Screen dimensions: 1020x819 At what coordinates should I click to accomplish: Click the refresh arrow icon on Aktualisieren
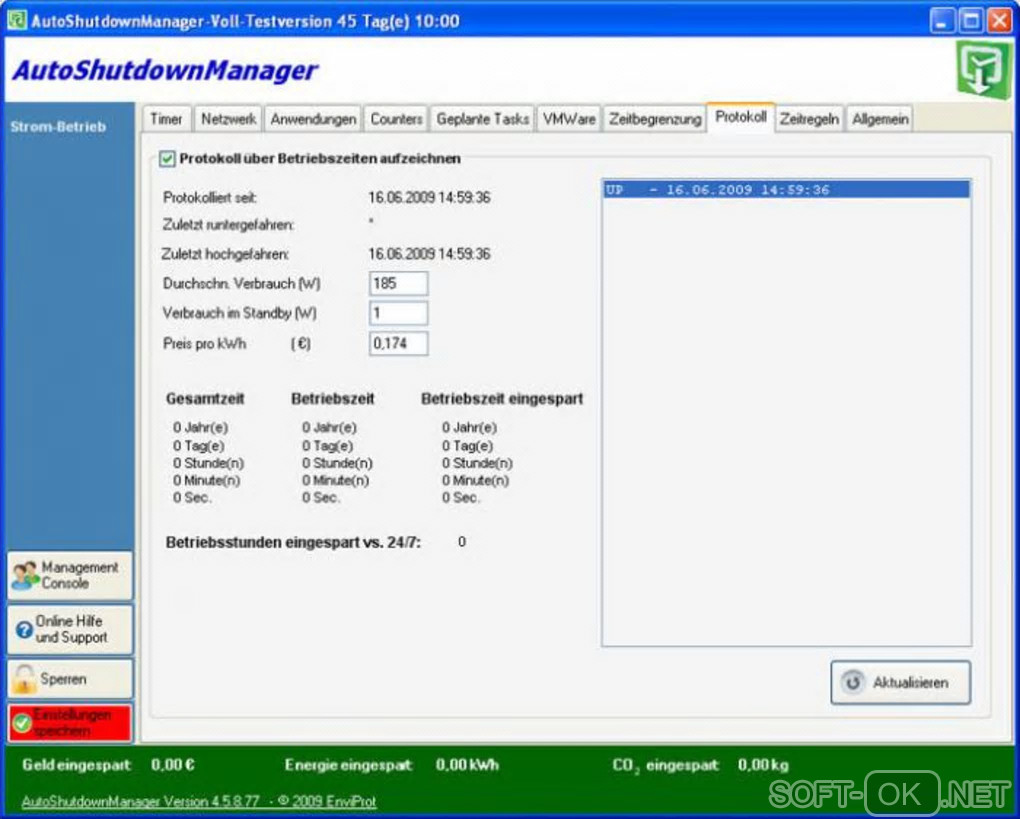coord(853,682)
